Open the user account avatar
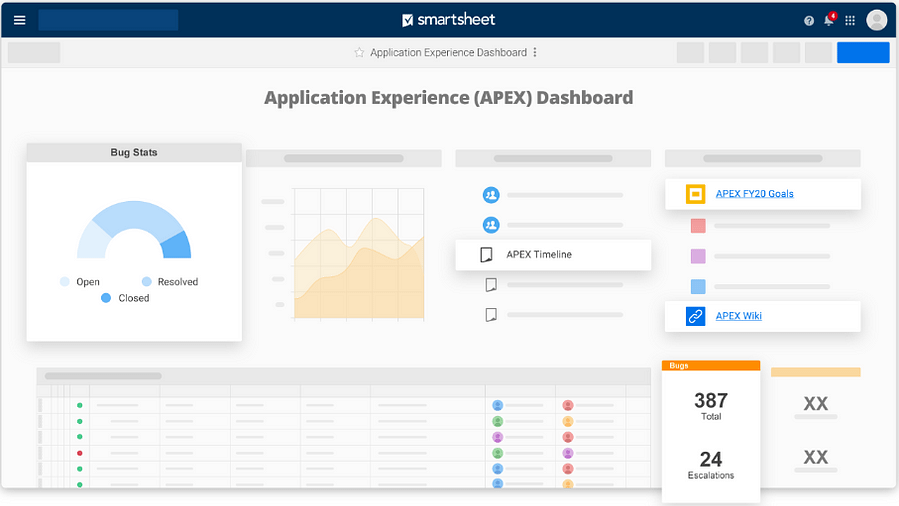The image size is (899, 506). click(877, 20)
